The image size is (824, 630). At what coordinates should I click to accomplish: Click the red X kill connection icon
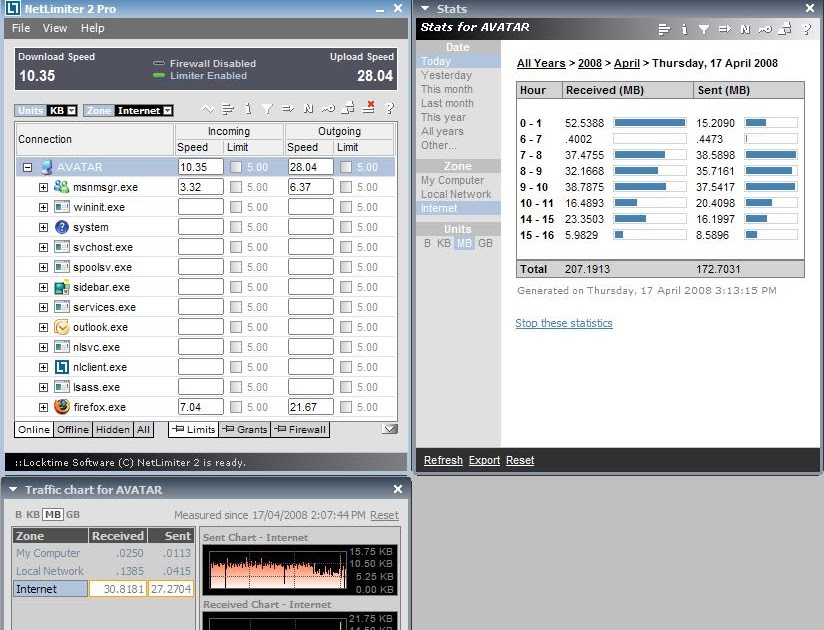click(x=369, y=108)
